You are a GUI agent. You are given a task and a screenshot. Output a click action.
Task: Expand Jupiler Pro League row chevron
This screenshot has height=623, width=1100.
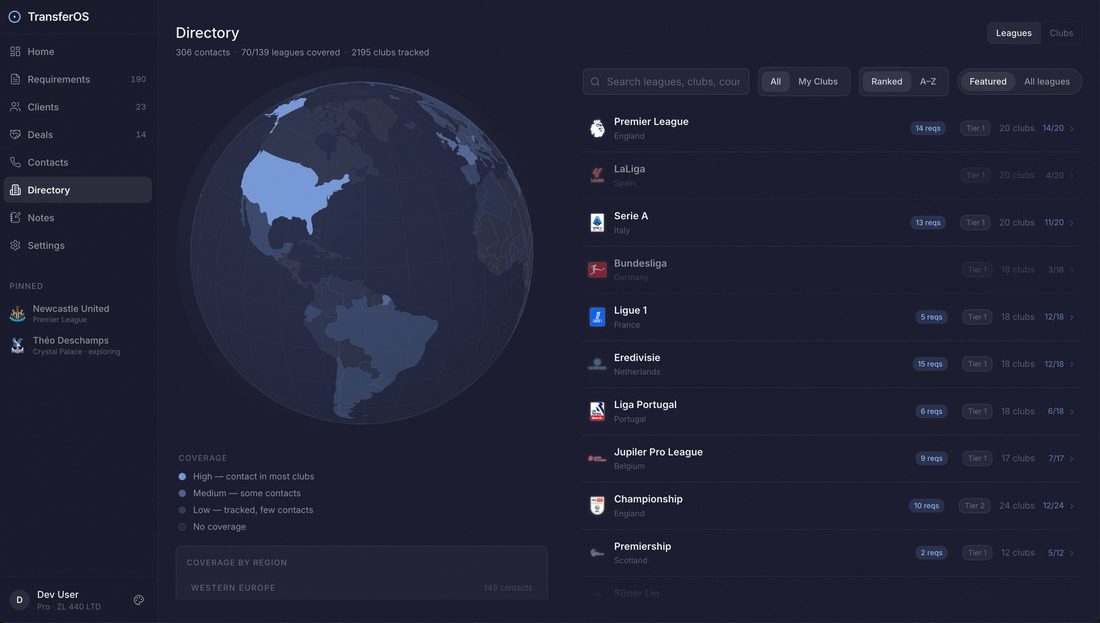click(x=1072, y=458)
